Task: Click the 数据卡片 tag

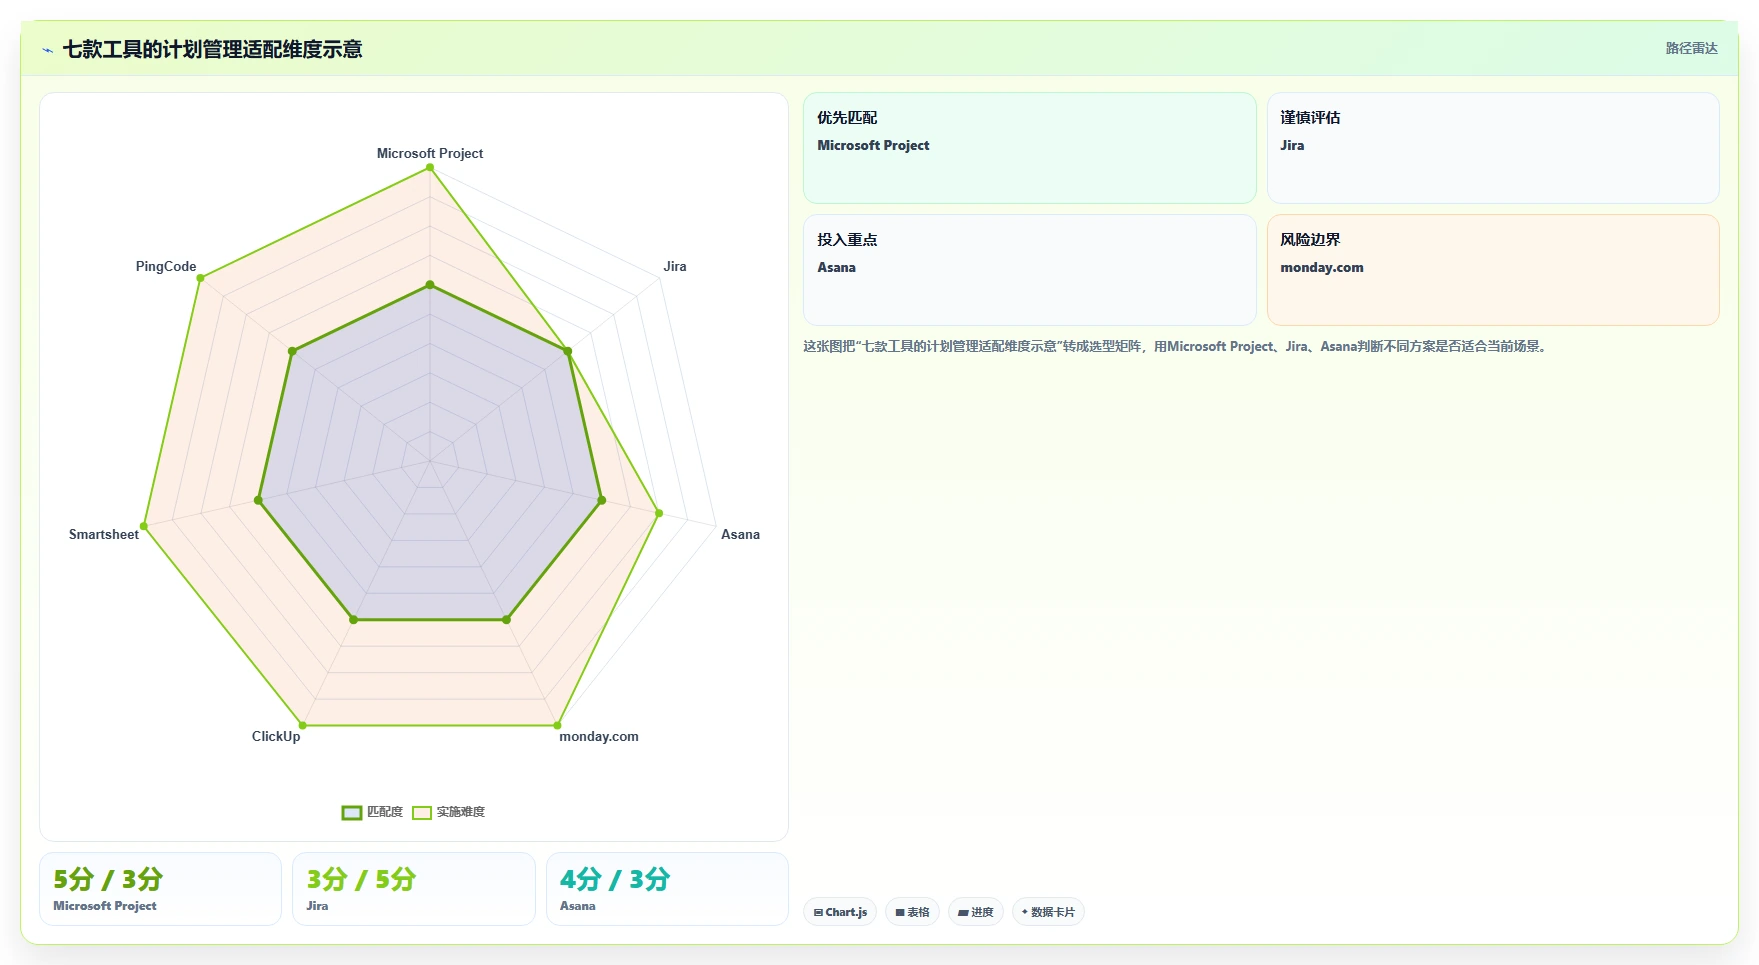Action: [1048, 912]
